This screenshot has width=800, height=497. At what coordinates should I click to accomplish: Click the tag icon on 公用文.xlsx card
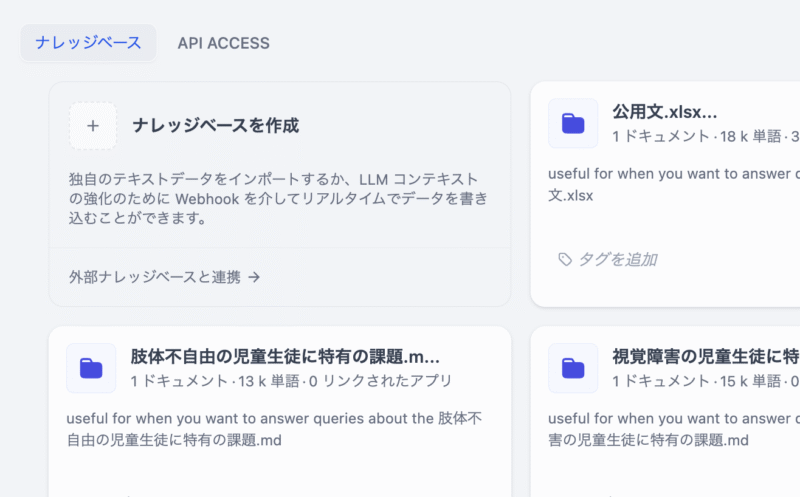(x=565, y=260)
